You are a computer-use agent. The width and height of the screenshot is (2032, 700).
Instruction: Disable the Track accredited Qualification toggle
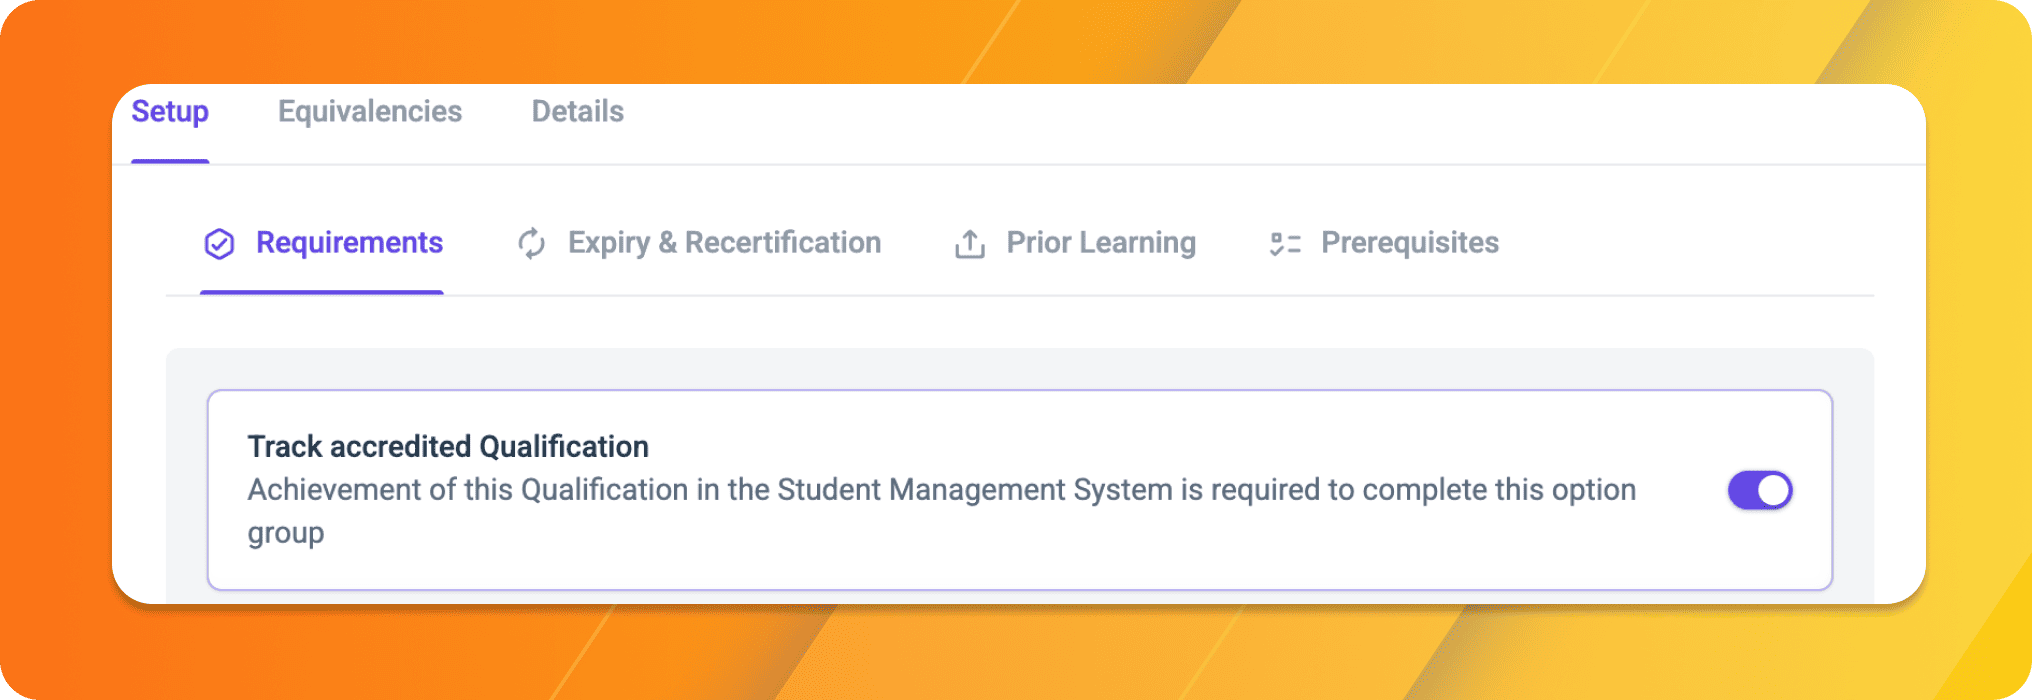pos(1760,490)
